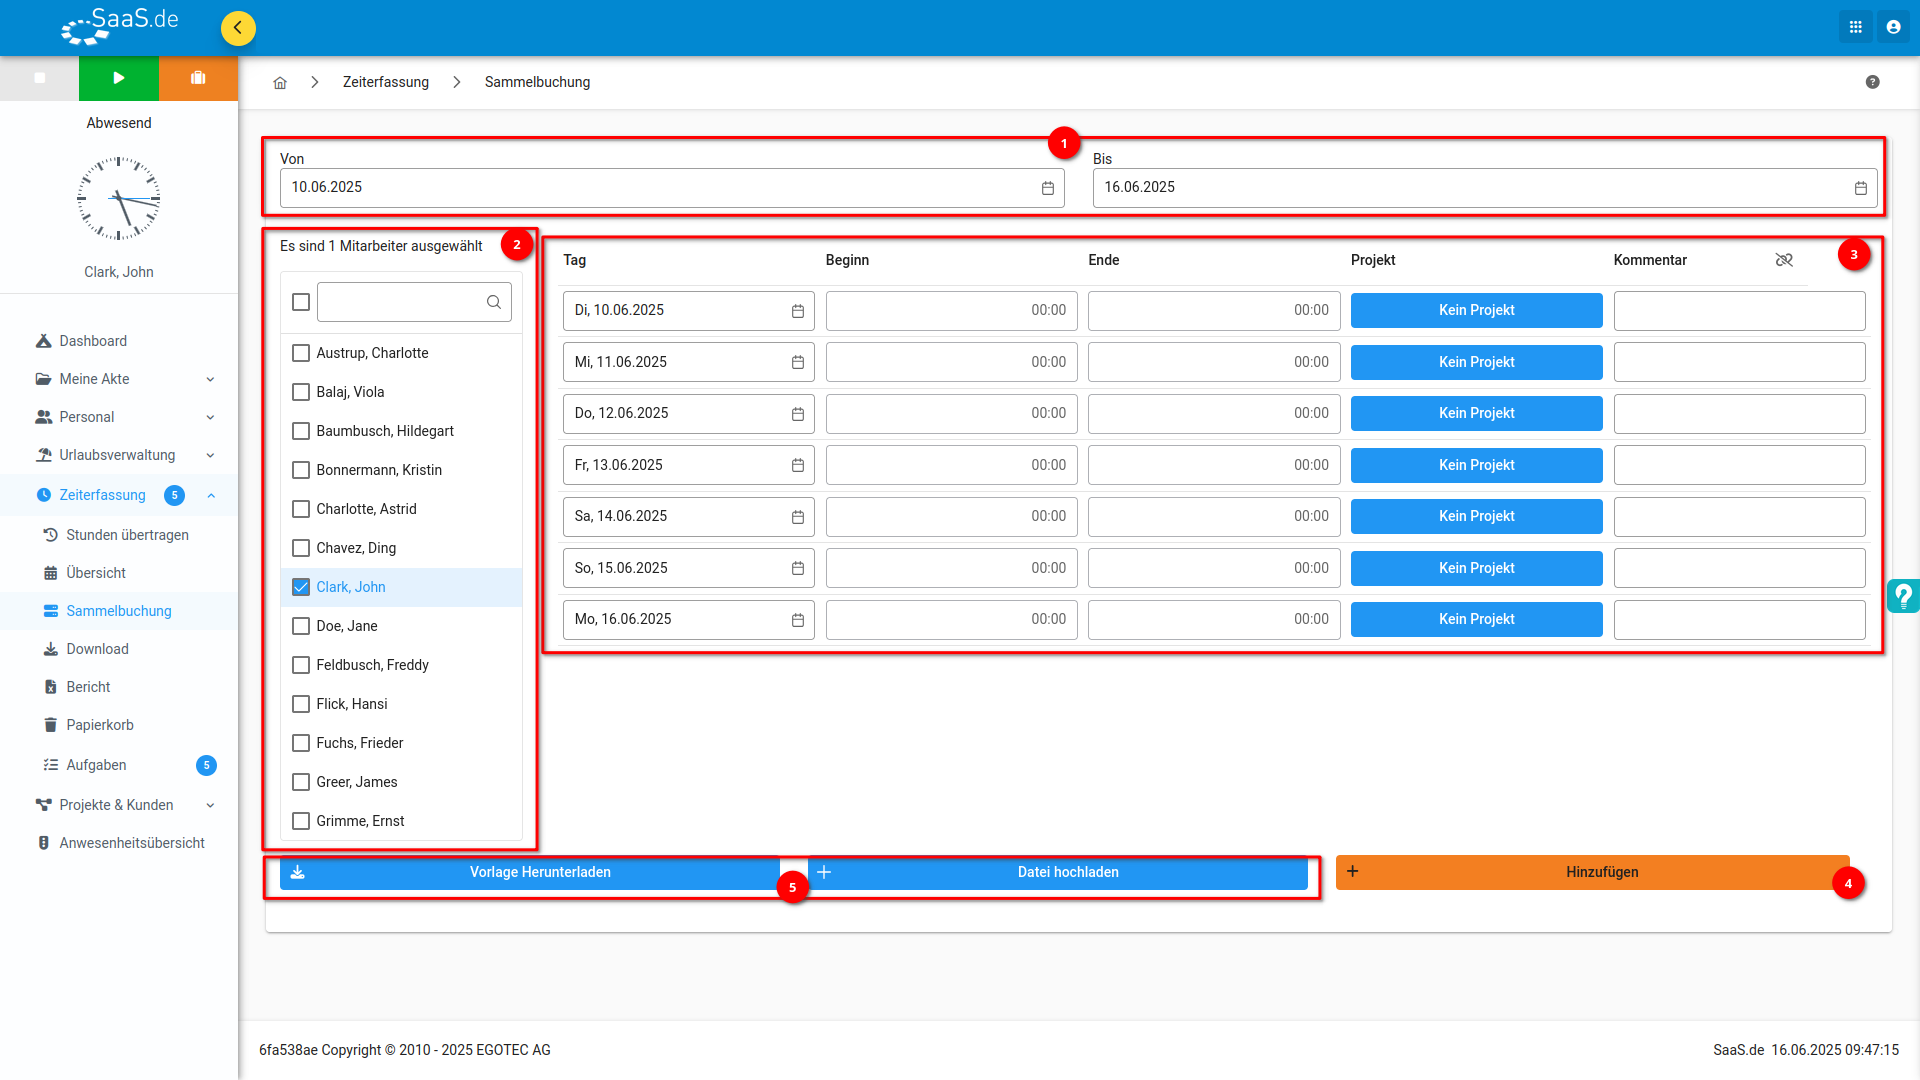Open calendar for So, 15.06.2025 row
Screen dimensions: 1920x1080
797,568
